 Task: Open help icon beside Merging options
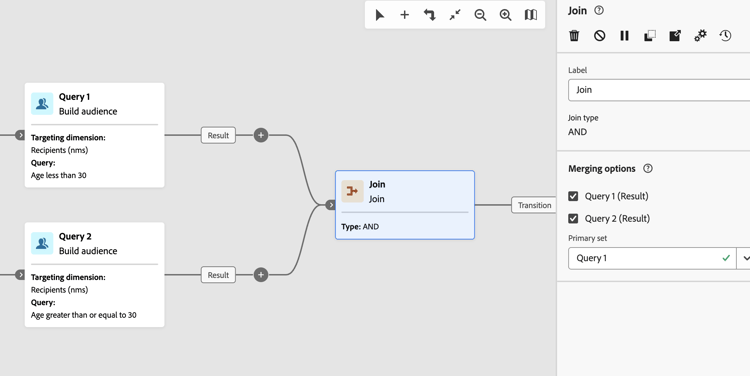(x=648, y=168)
